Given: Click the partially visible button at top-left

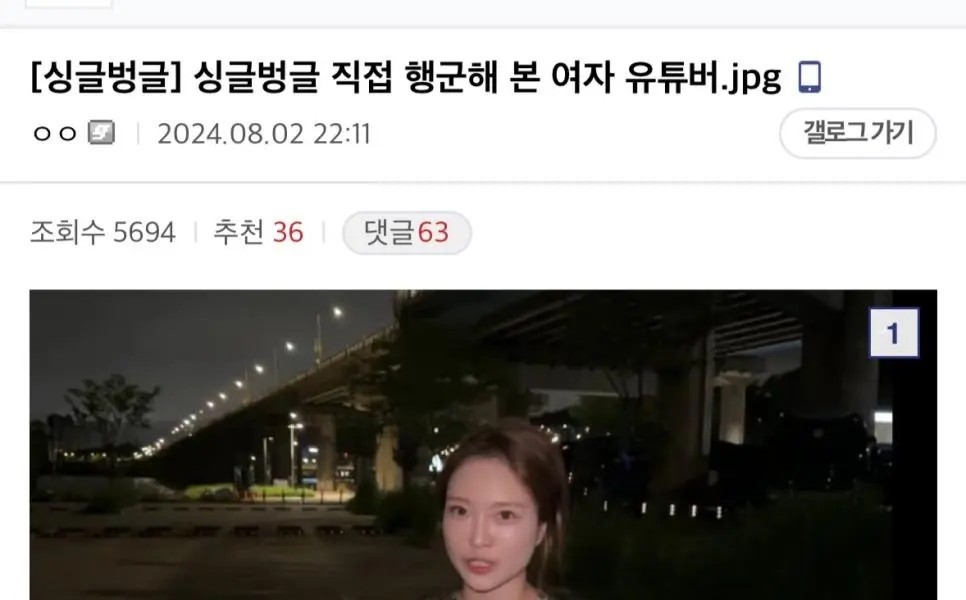Looking at the screenshot, I should coord(69,3).
